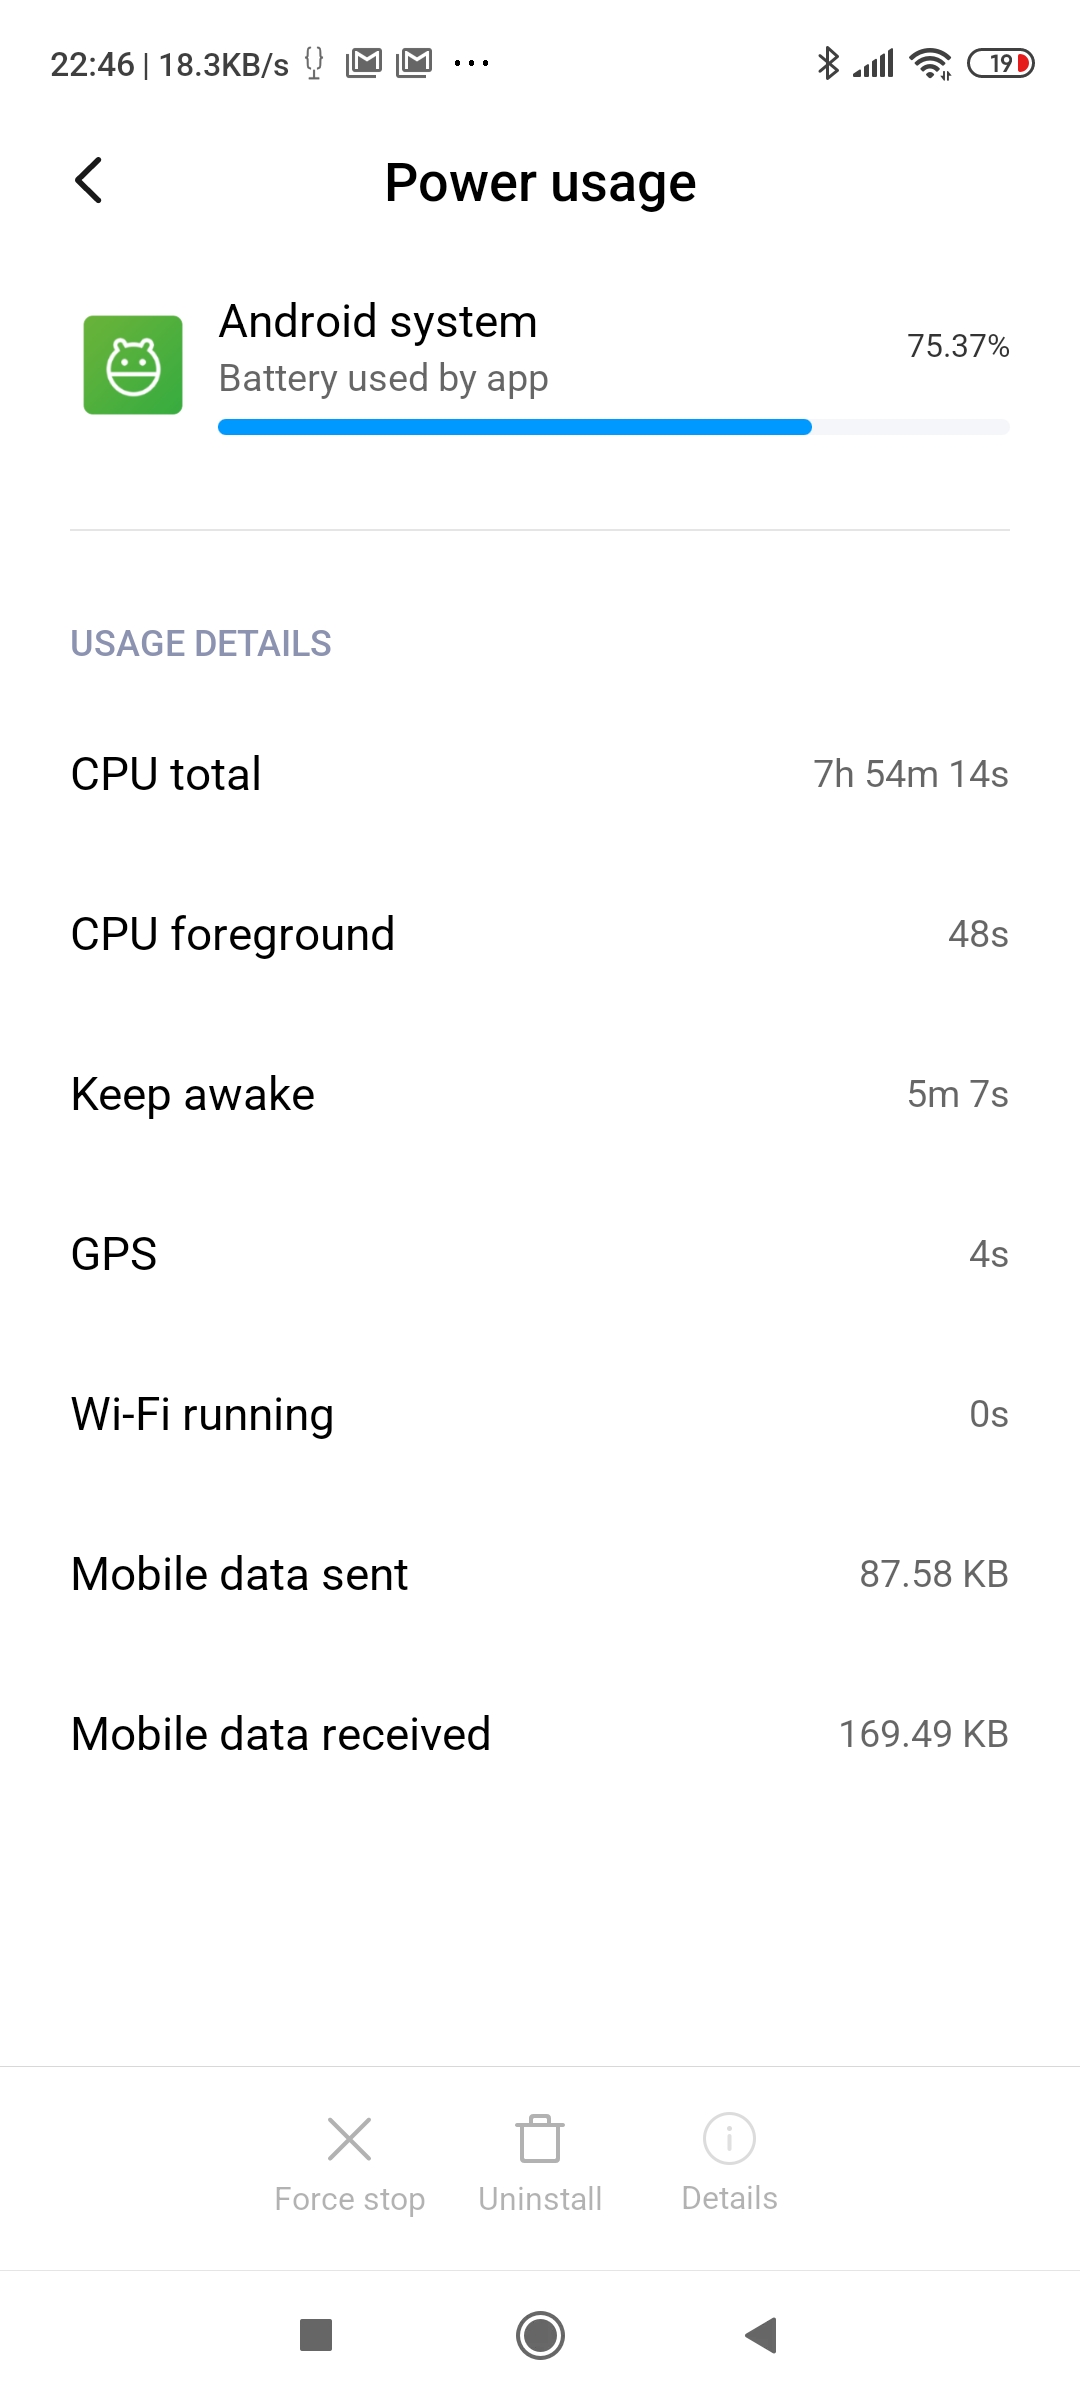Tap the GPS usage row
Image resolution: width=1080 pixels, height=2400 pixels.
coord(540,1254)
